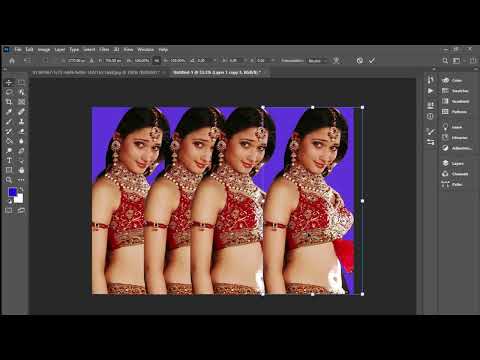Open the Color panel
This screenshot has height=360, width=480.
click(x=456, y=80)
